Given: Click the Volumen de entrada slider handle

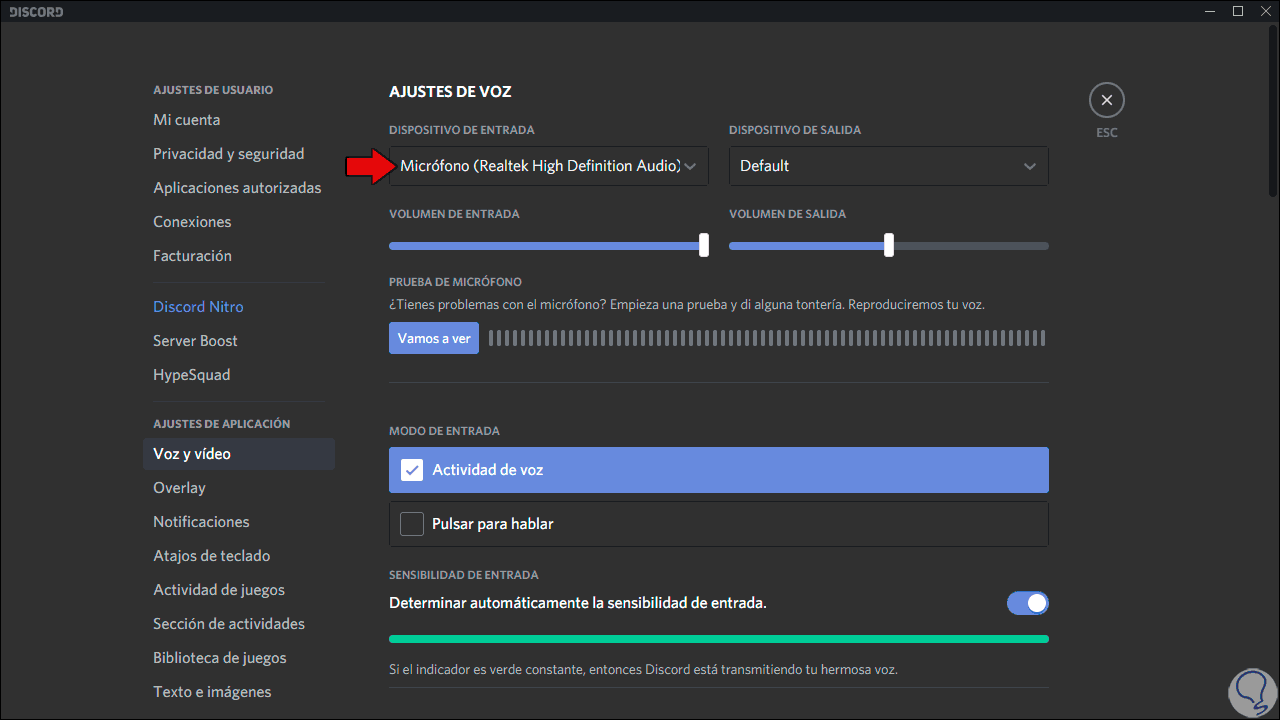Looking at the screenshot, I should click(x=704, y=245).
